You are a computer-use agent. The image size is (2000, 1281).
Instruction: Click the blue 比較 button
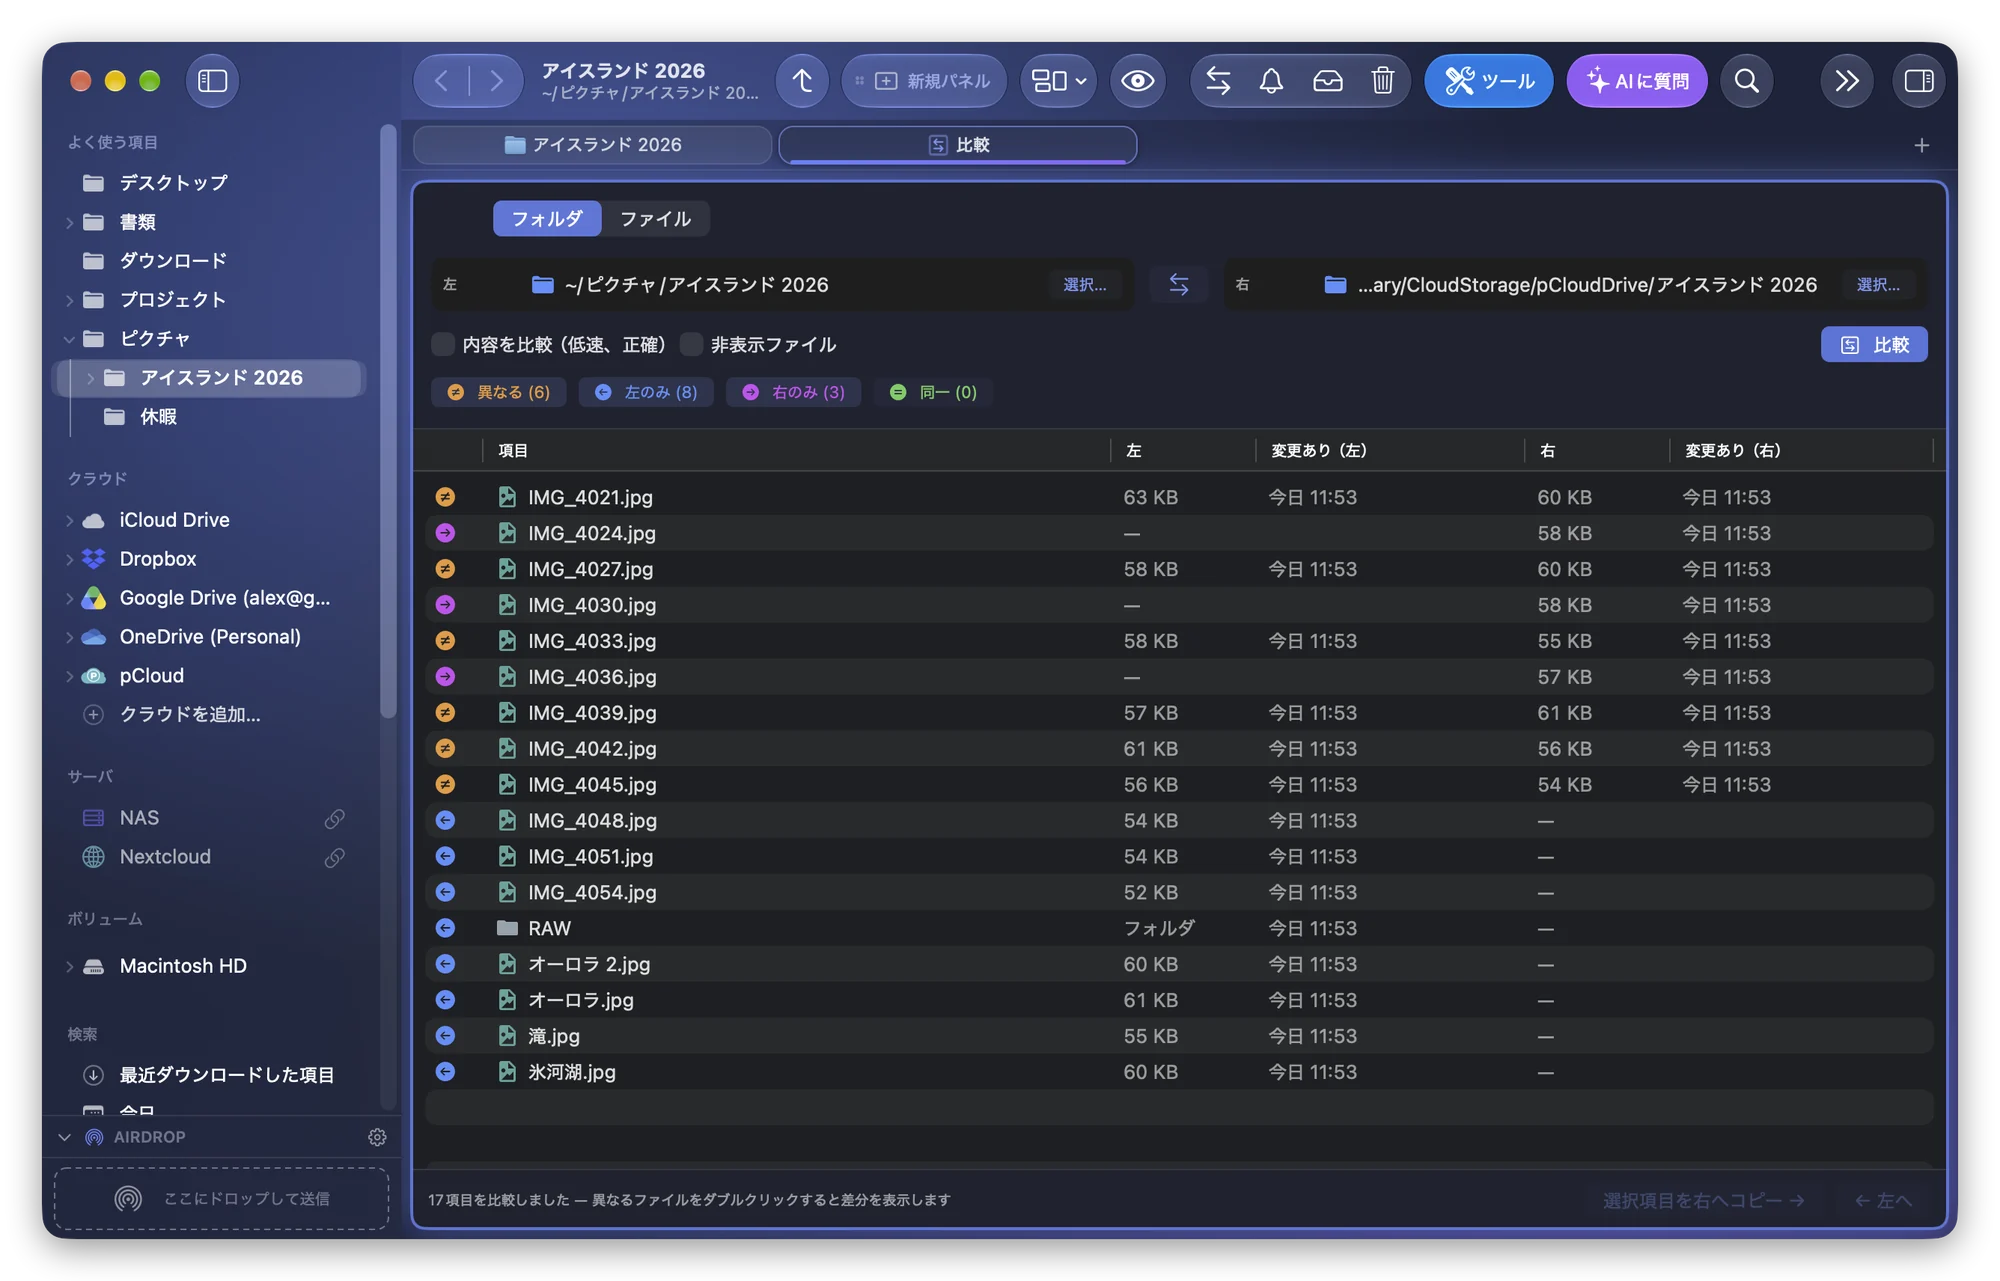click(x=1874, y=345)
